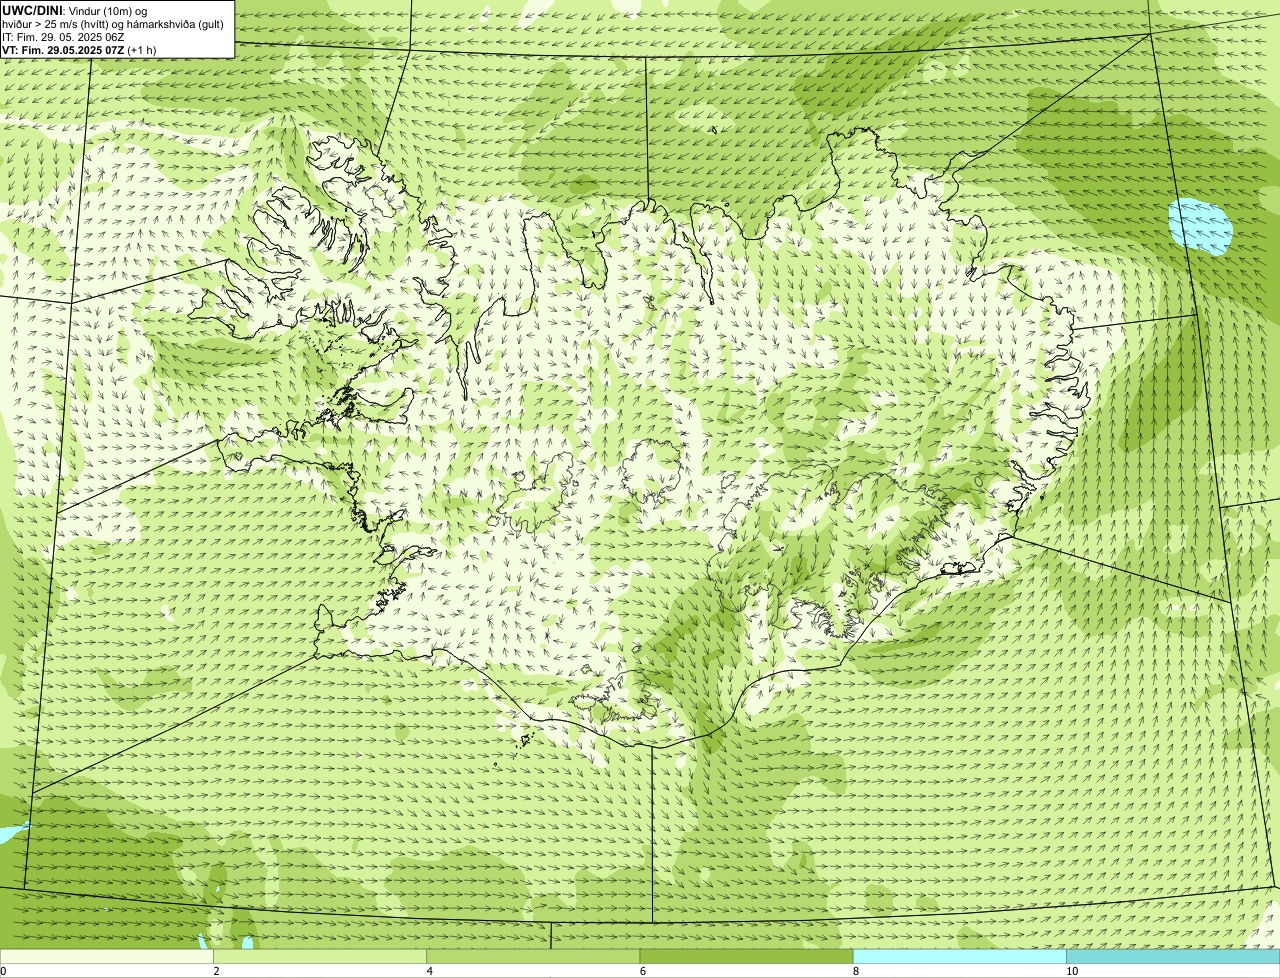The width and height of the screenshot is (1280, 978).
Task: Click the 8–10 m/s light cyan colorbar segment
Action: click(x=960, y=957)
